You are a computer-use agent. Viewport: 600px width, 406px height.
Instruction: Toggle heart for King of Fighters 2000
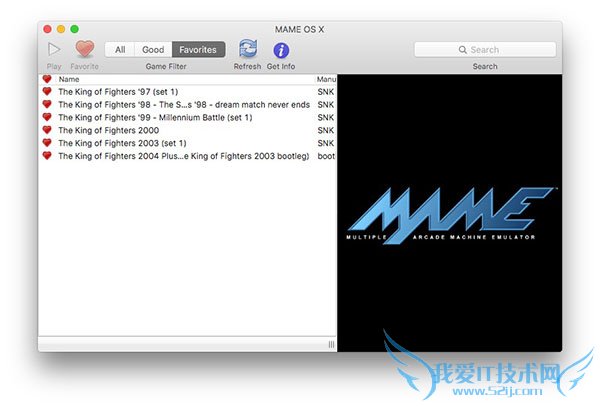[x=47, y=130]
